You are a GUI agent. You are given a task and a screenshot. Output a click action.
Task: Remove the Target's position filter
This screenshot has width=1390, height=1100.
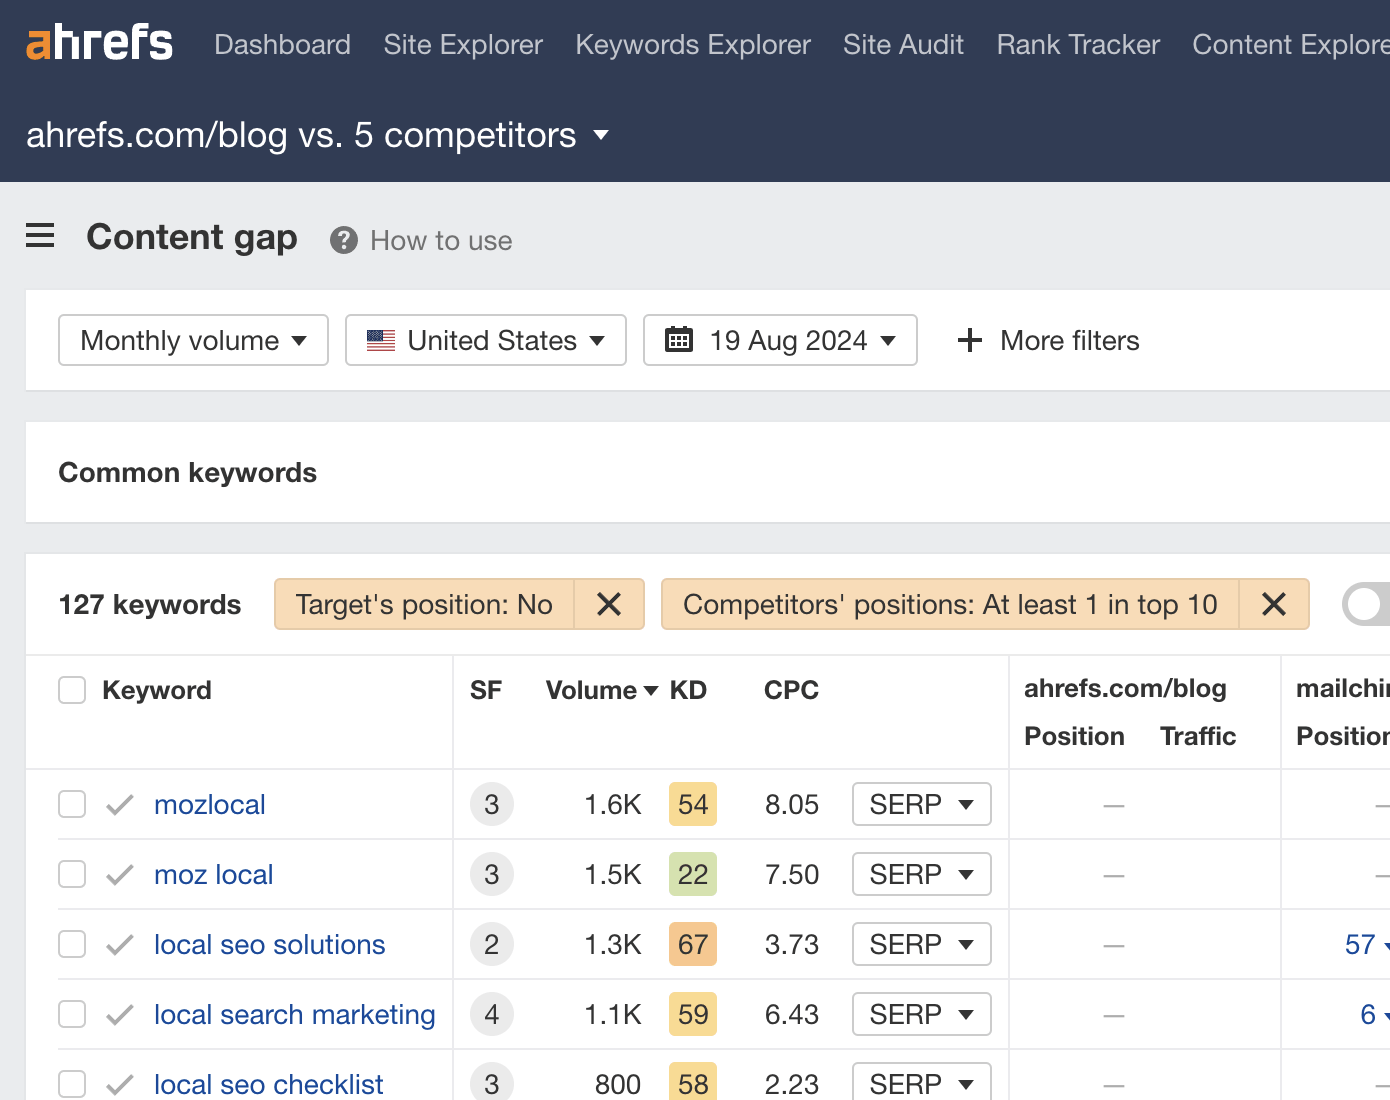pos(609,604)
